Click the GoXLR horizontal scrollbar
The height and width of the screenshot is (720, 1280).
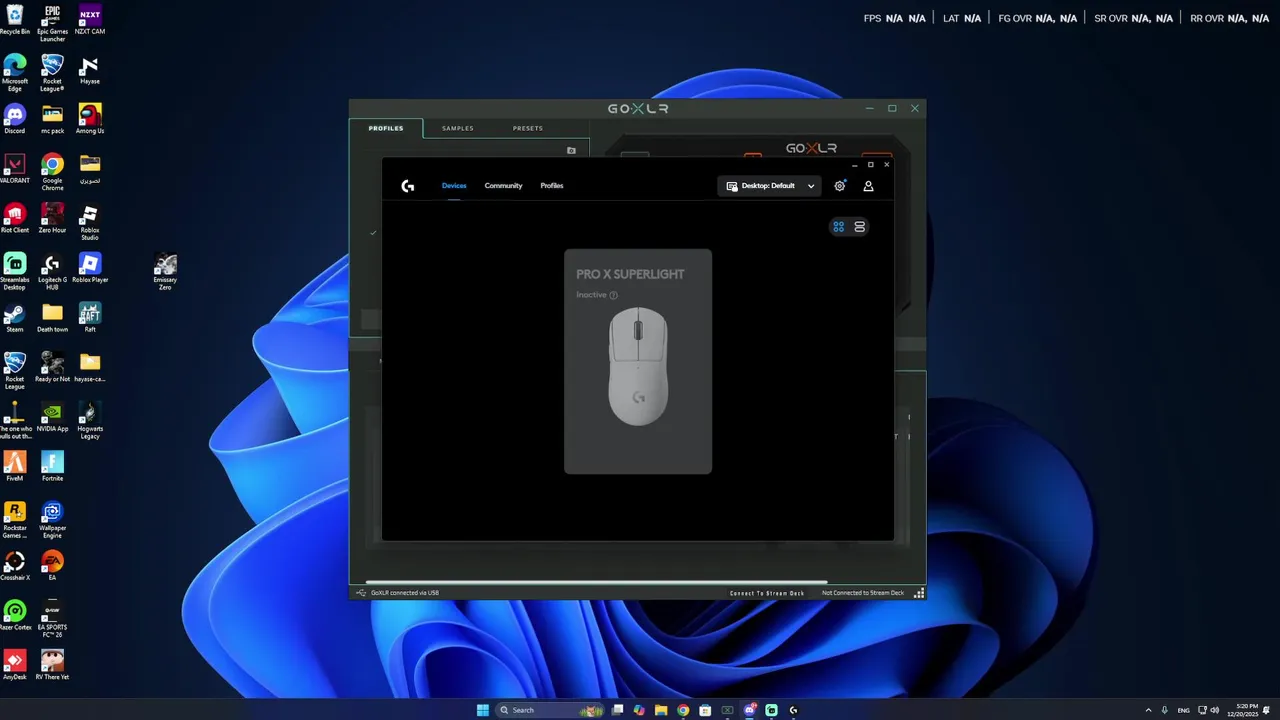596,582
